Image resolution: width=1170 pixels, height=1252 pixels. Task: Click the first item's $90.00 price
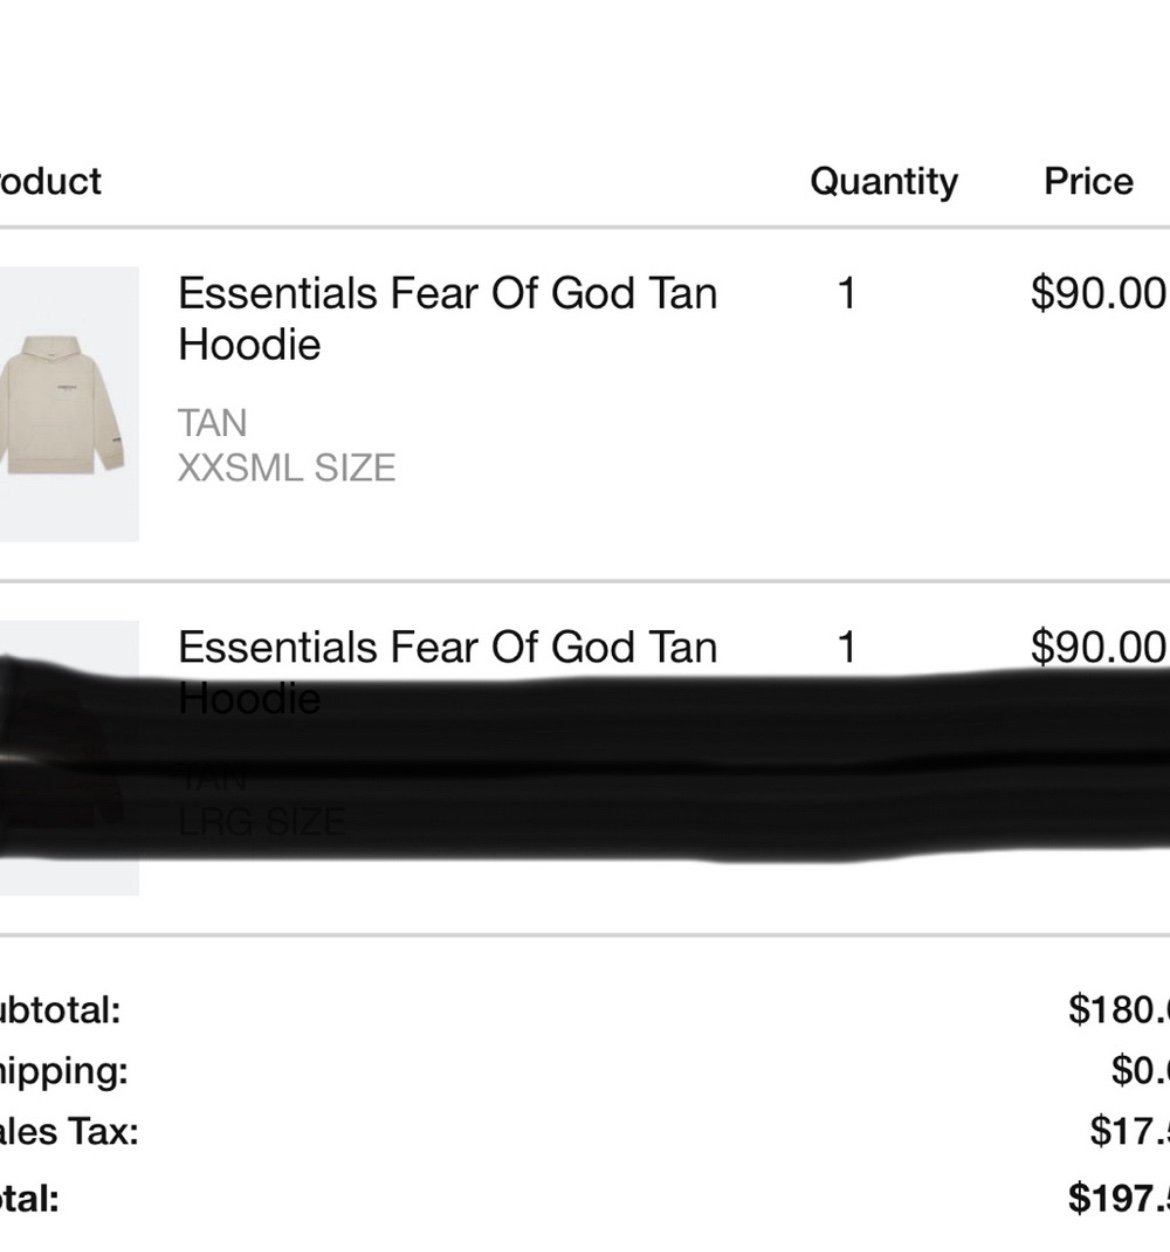1099,293
